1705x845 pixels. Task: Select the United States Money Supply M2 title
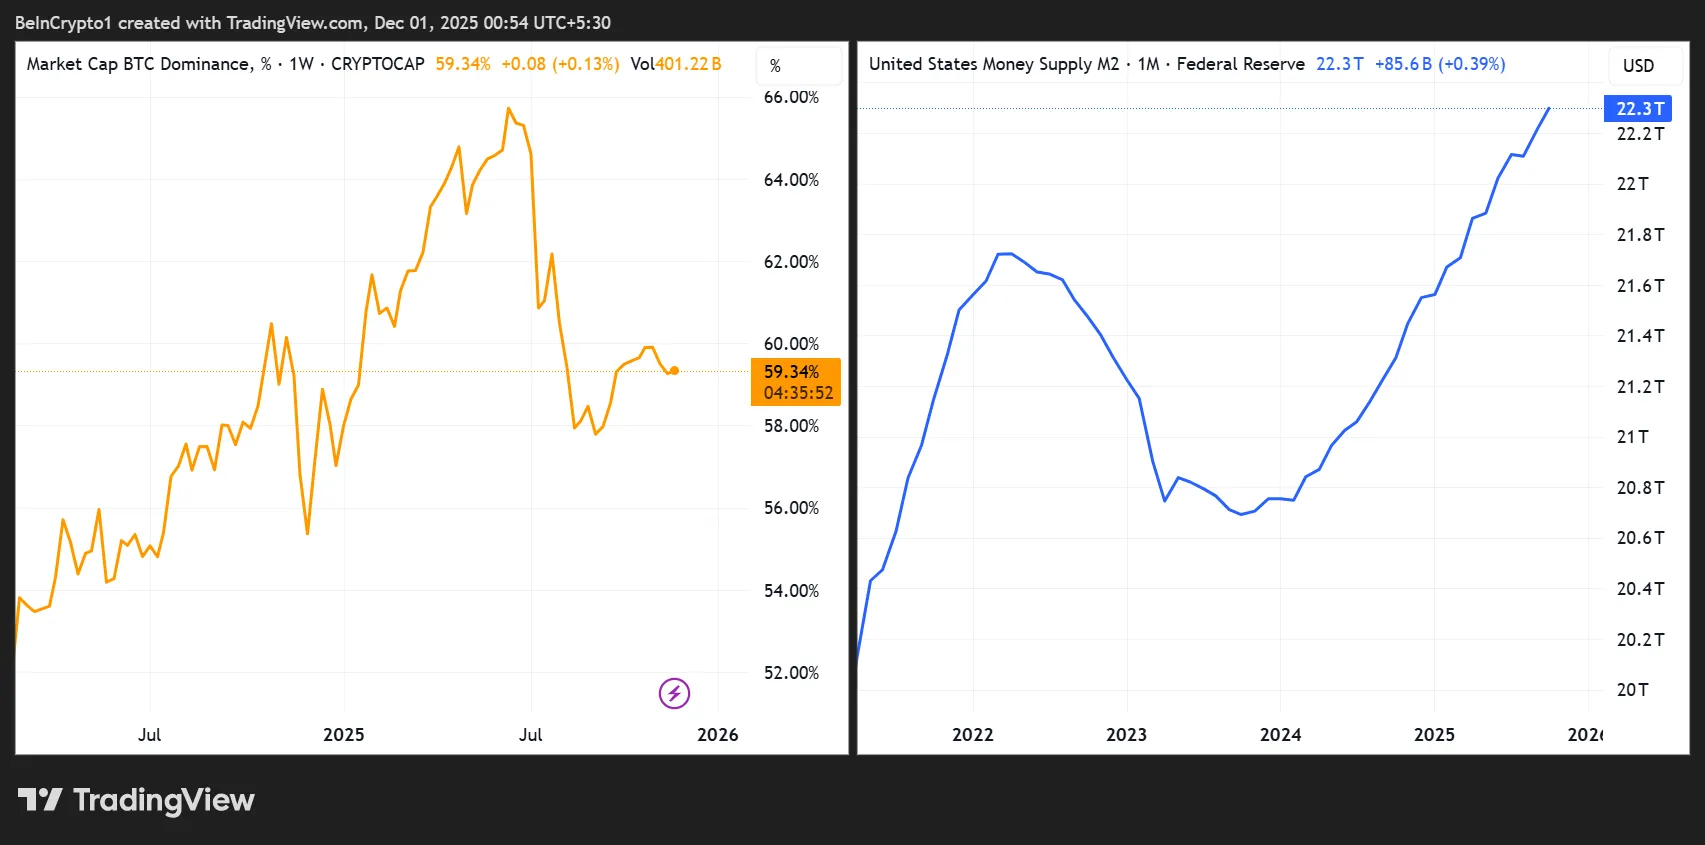[993, 64]
